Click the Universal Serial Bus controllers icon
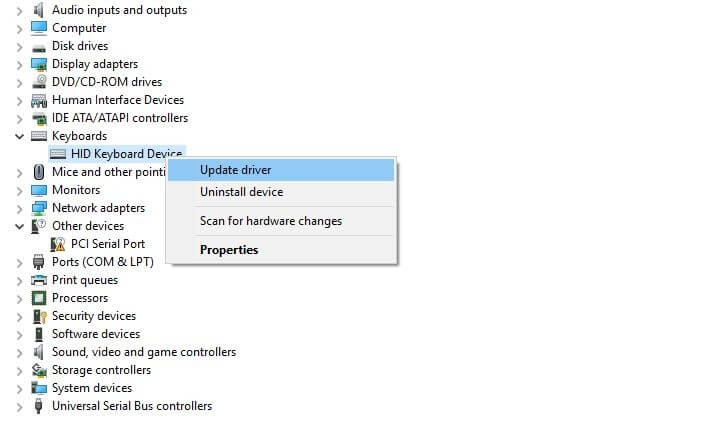 point(39,406)
